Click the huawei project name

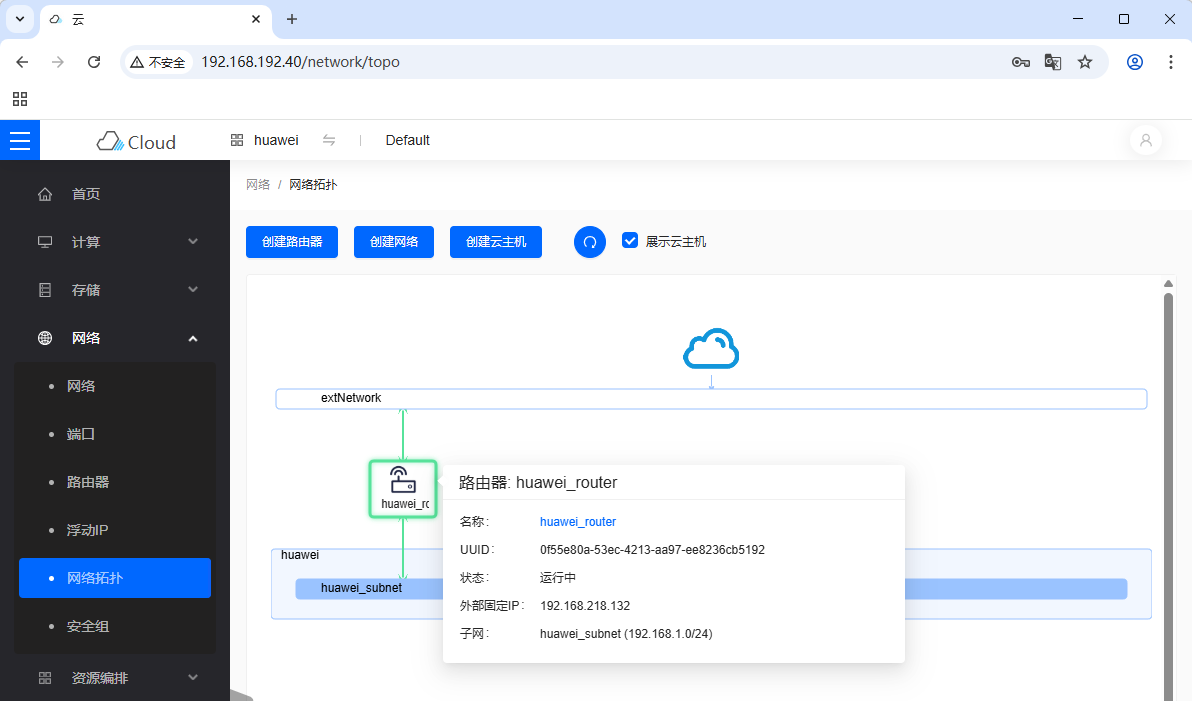tap(276, 140)
